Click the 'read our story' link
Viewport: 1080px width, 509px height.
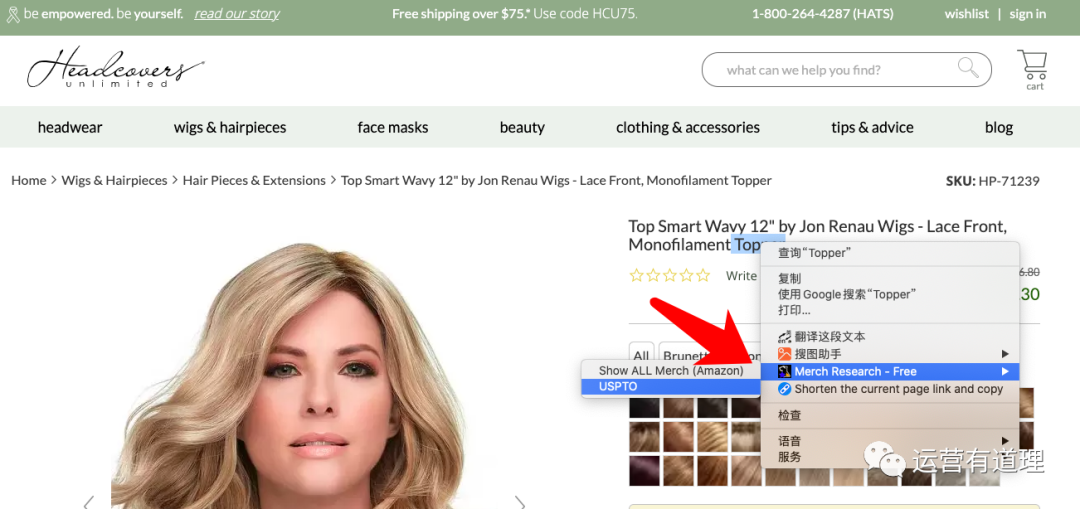237,14
